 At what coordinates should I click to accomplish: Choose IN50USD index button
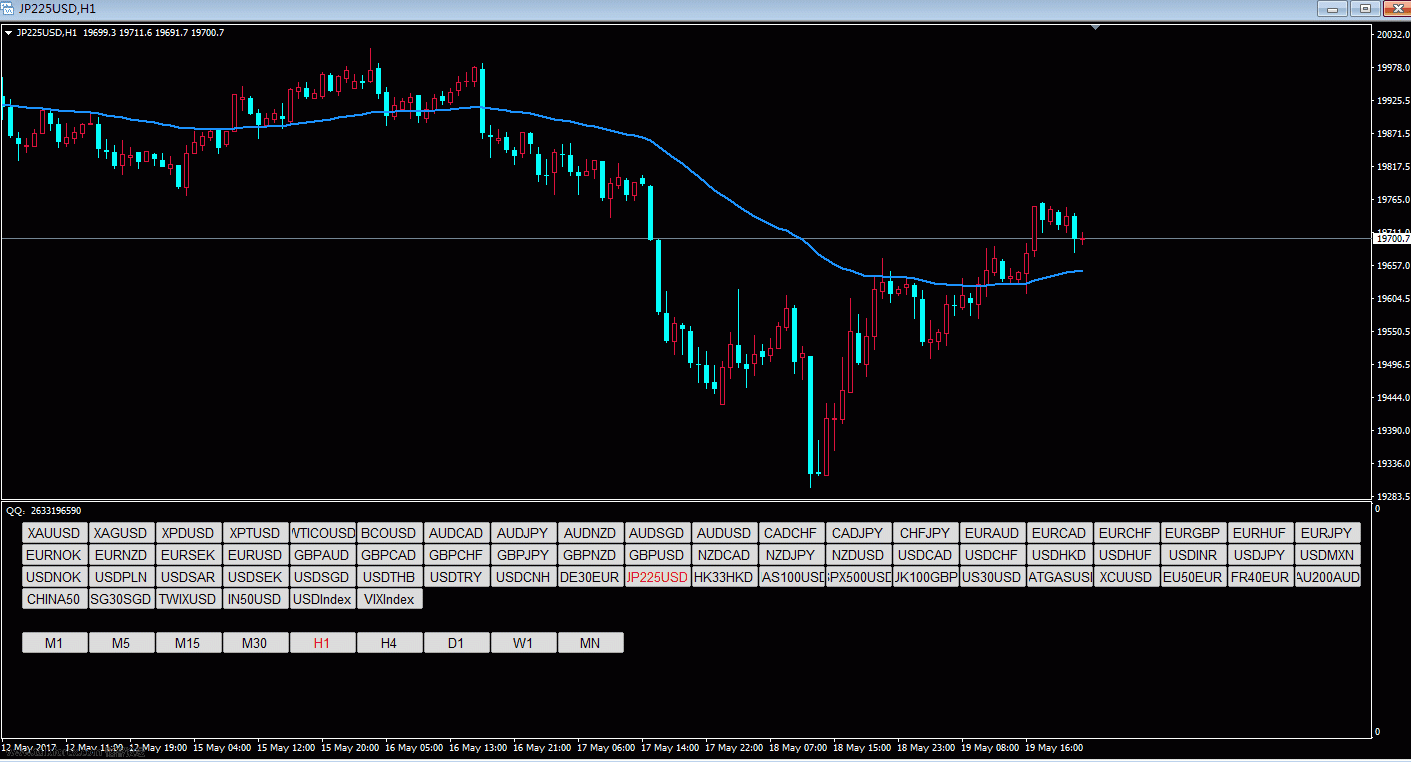pyautogui.click(x=255, y=599)
